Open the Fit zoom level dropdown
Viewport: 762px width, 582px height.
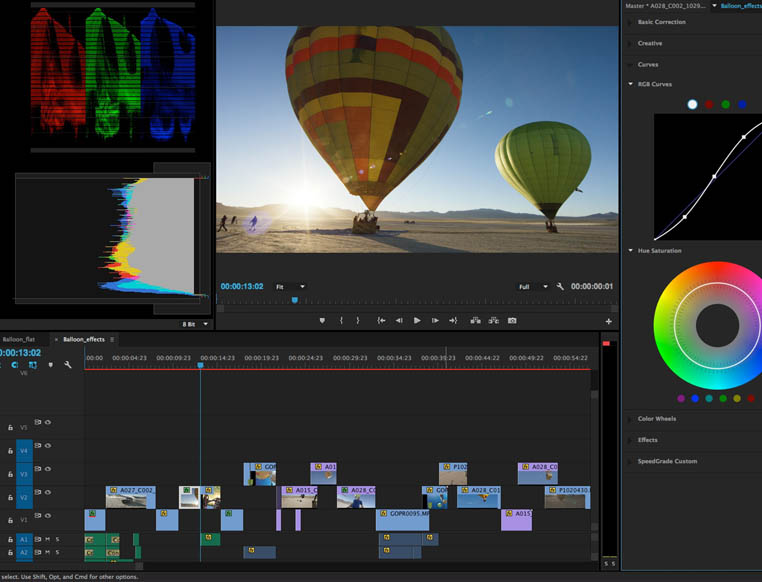pos(290,287)
